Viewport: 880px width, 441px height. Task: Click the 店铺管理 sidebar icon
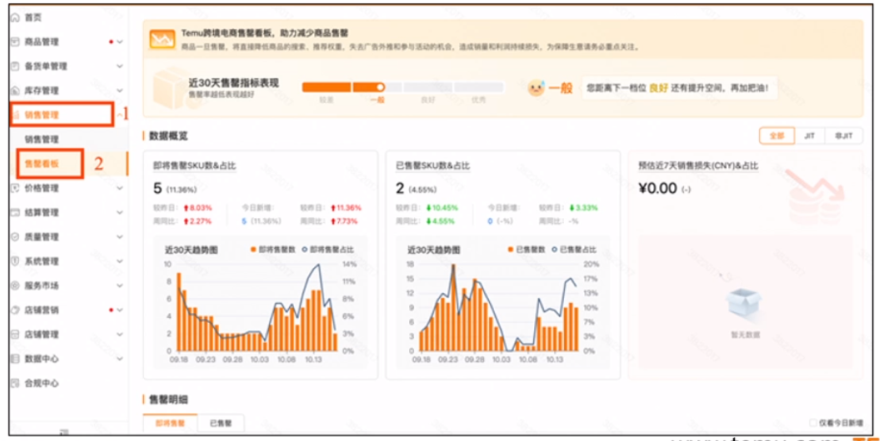[15, 334]
